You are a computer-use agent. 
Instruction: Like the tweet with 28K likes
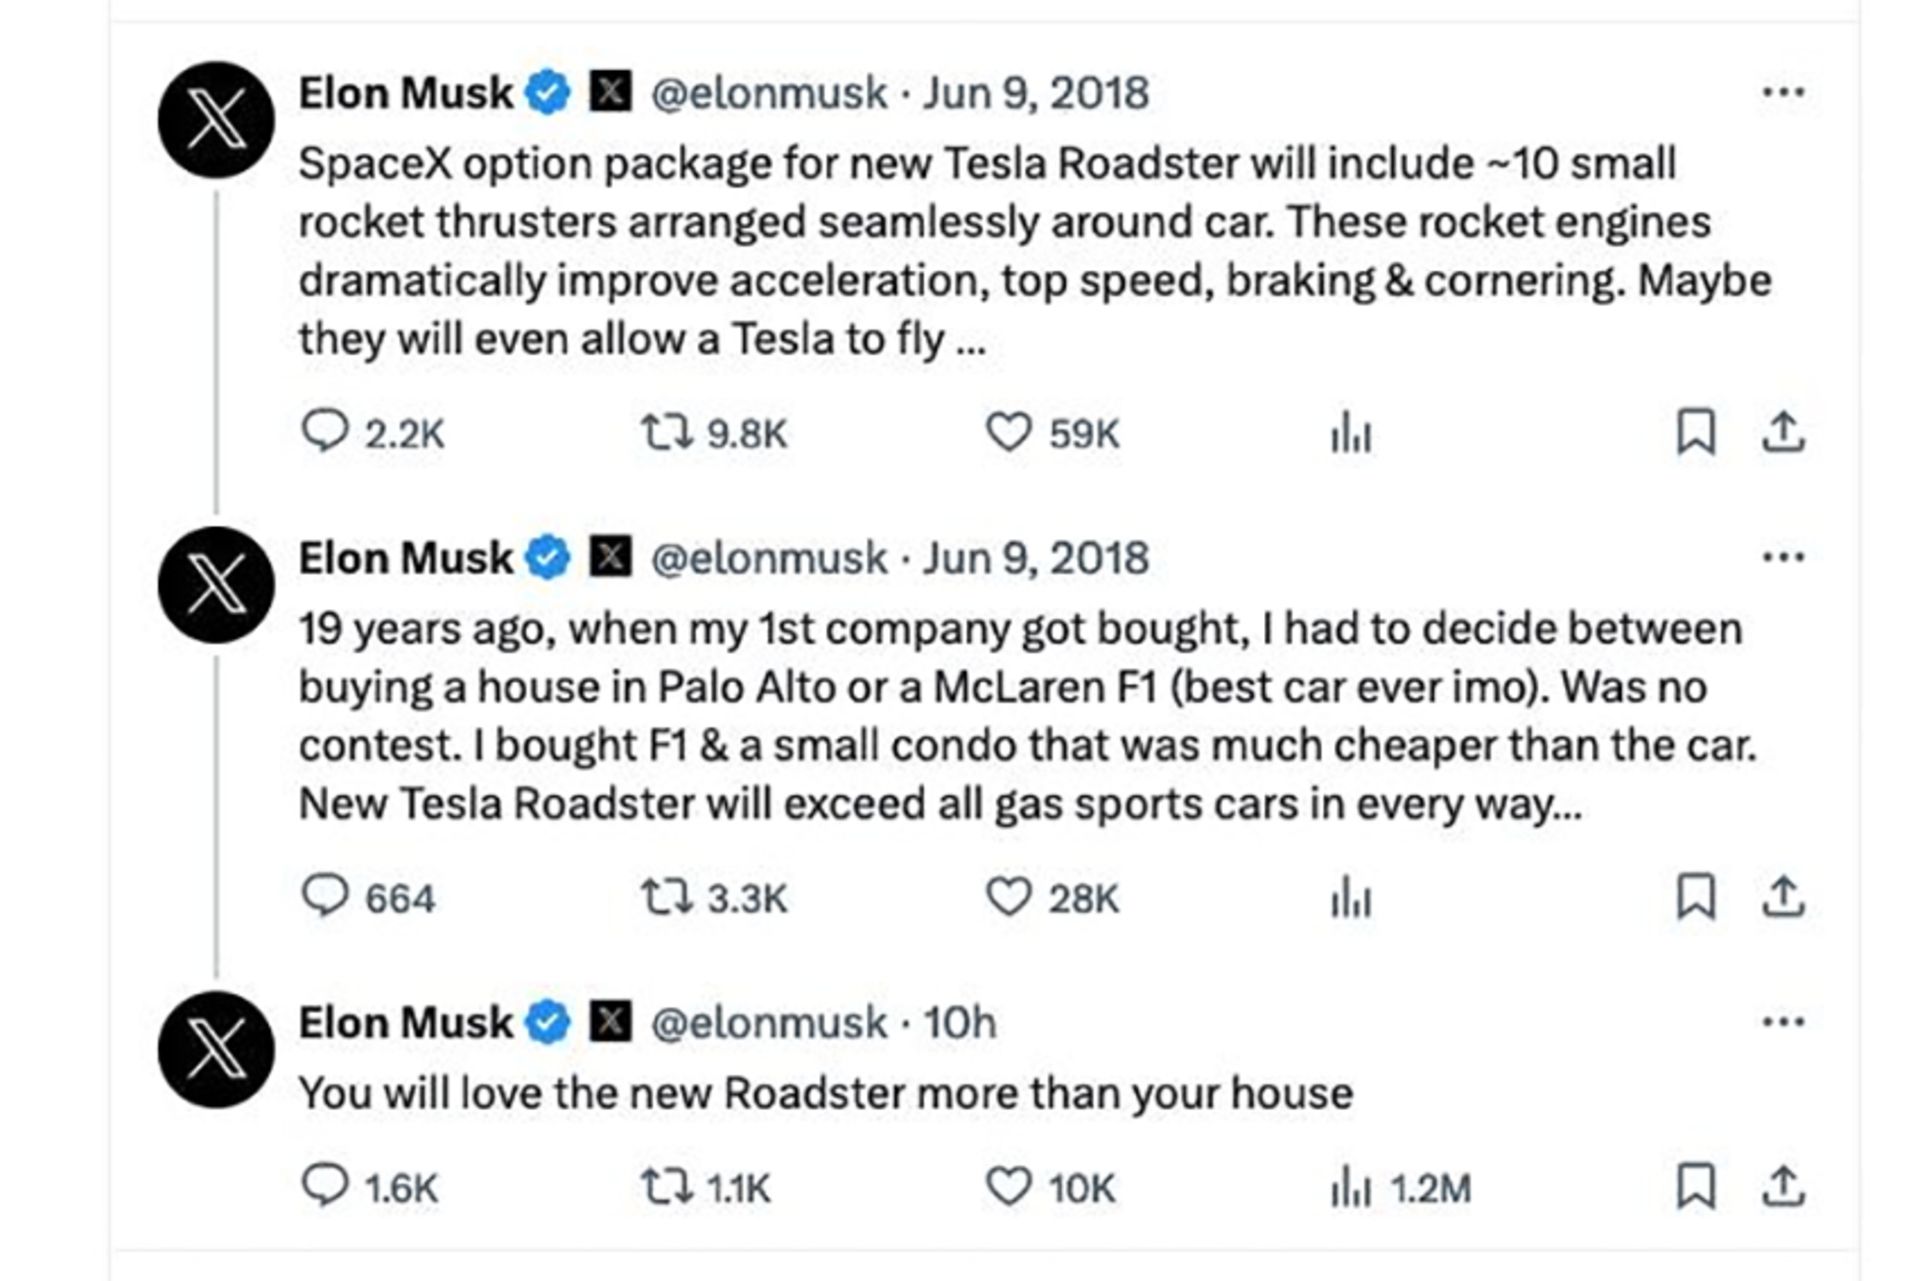1008,897
